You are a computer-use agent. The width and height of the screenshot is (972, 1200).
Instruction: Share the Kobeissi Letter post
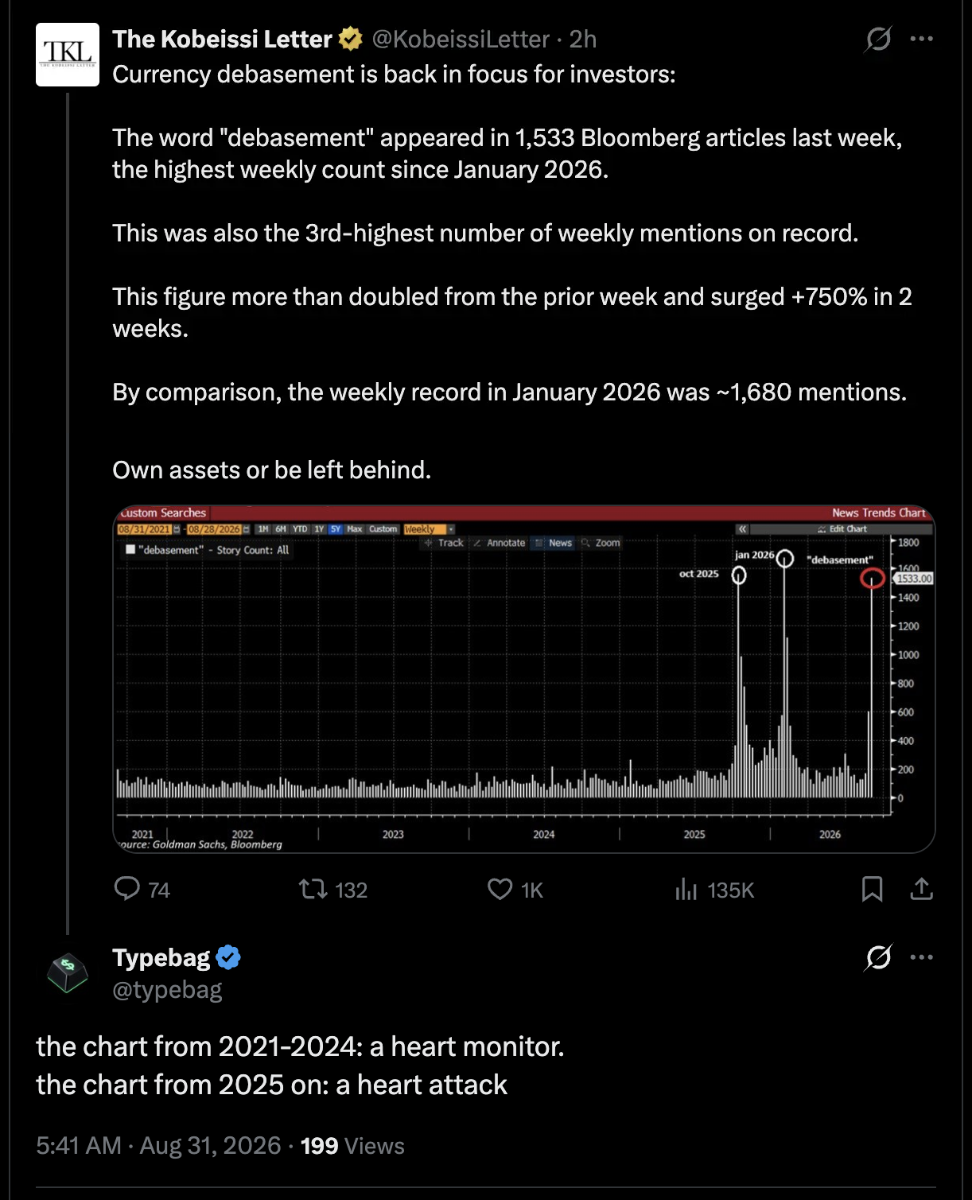pyautogui.click(x=922, y=888)
